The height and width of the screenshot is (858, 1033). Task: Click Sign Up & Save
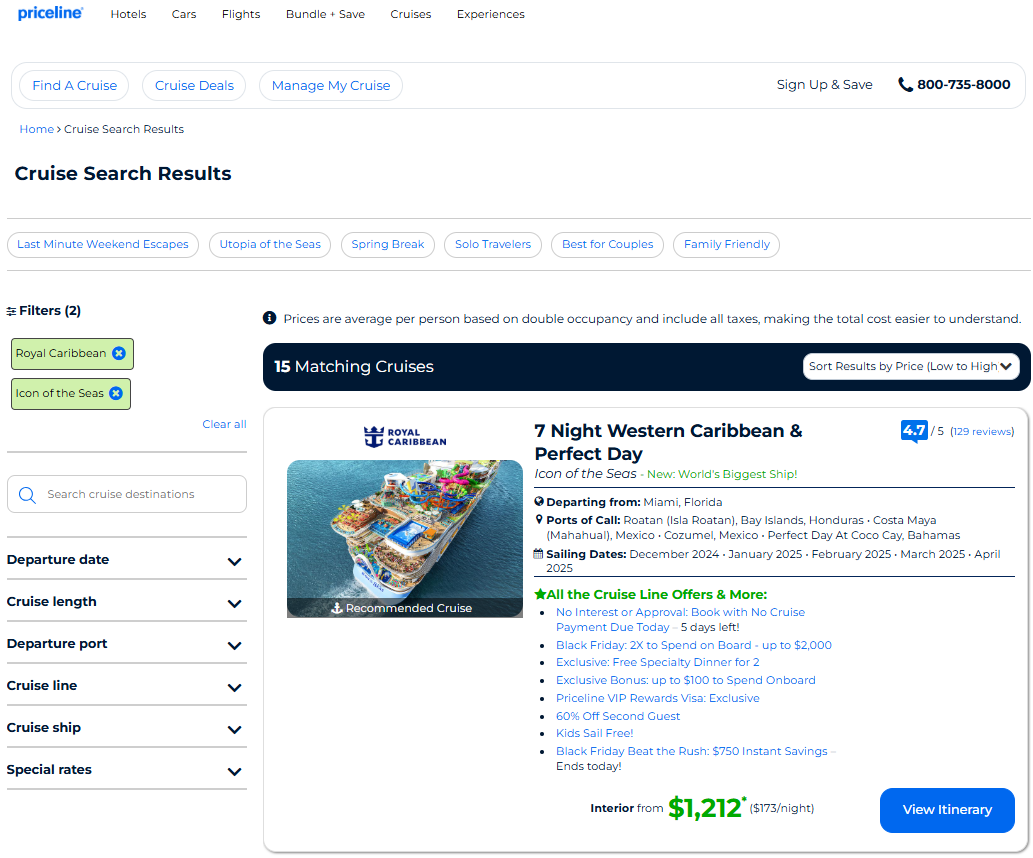click(824, 84)
